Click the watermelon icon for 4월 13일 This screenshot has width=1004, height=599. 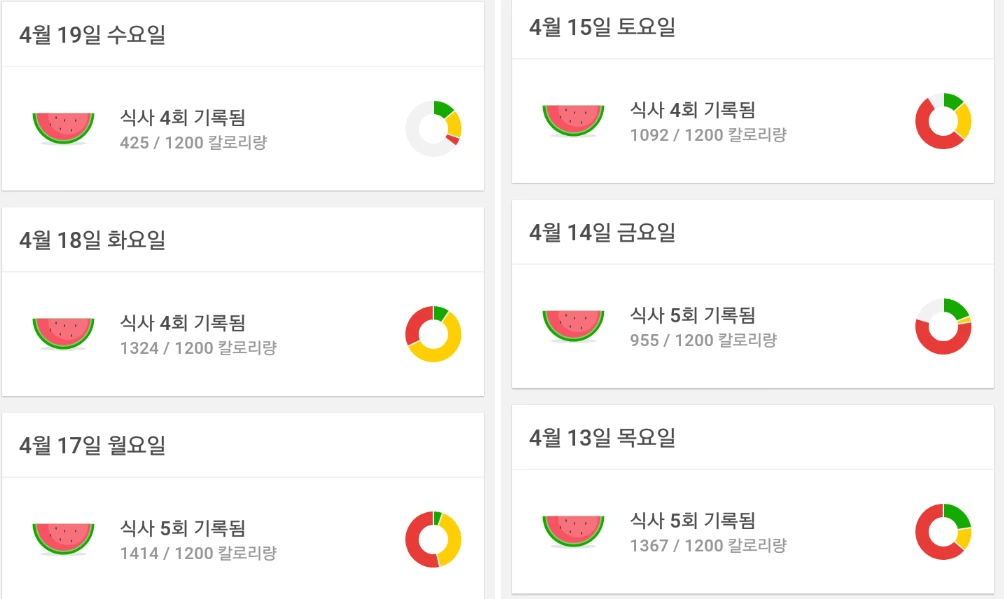pos(573,531)
